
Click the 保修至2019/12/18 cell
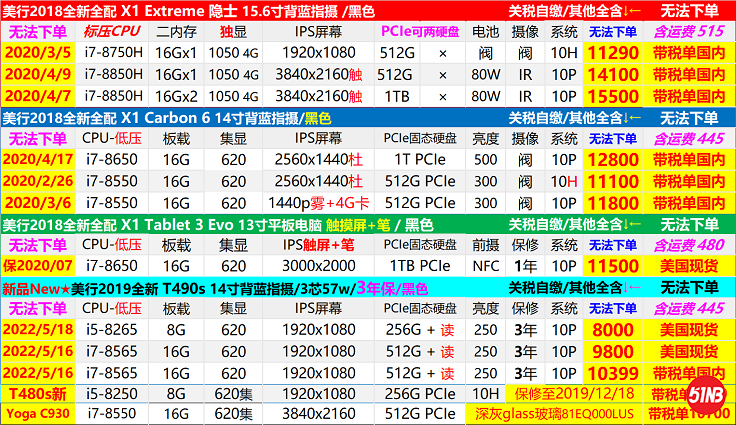click(574, 394)
